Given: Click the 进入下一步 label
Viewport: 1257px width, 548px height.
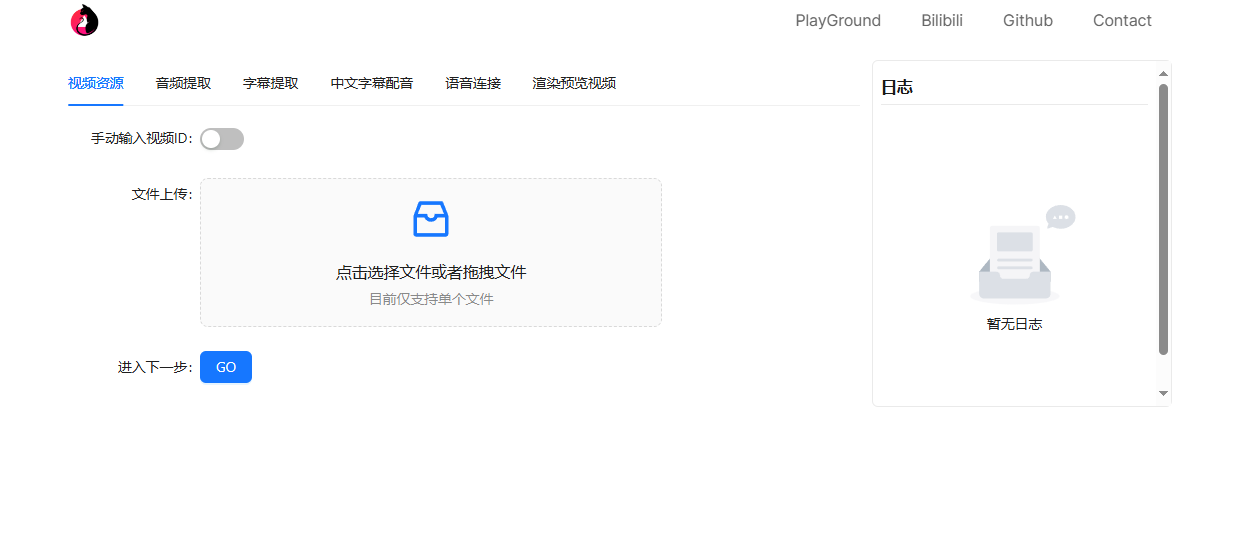Looking at the screenshot, I should tap(155, 367).
